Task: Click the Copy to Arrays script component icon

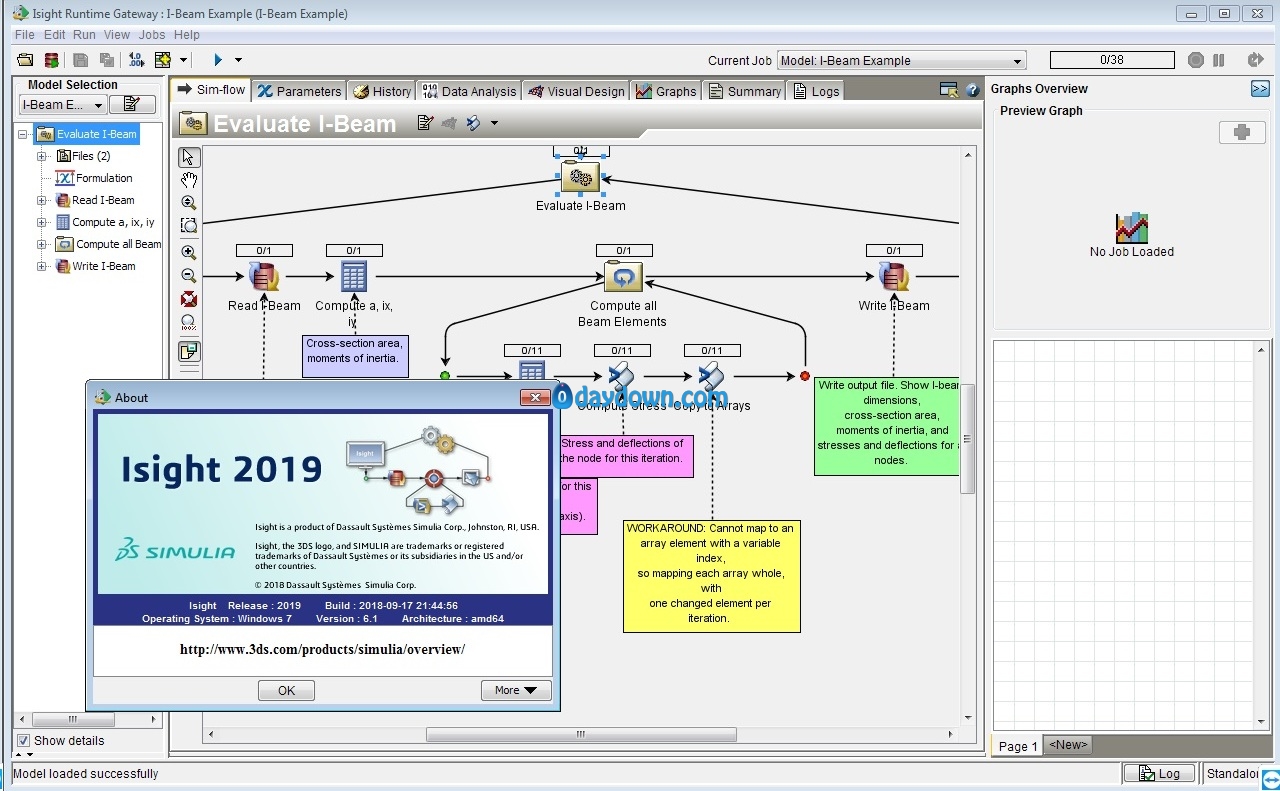Action: click(711, 377)
